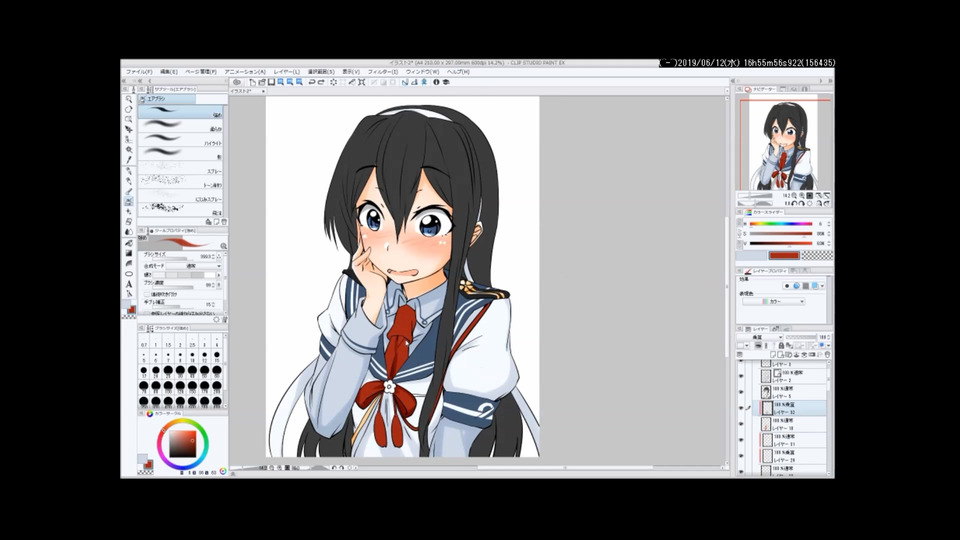
Task: Open the blending mode dropdown in tool property
Action: click(193, 266)
